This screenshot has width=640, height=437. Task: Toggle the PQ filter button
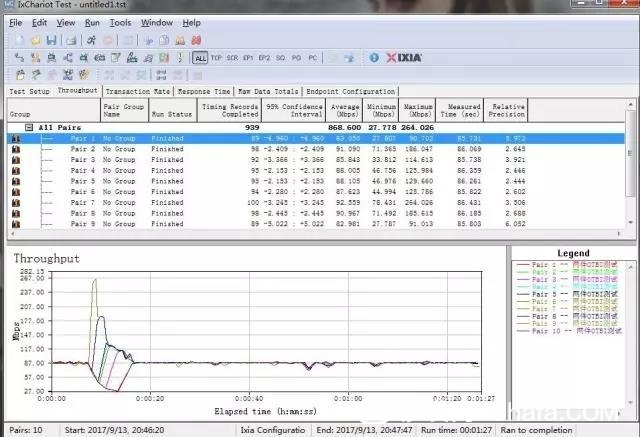pos(296,58)
